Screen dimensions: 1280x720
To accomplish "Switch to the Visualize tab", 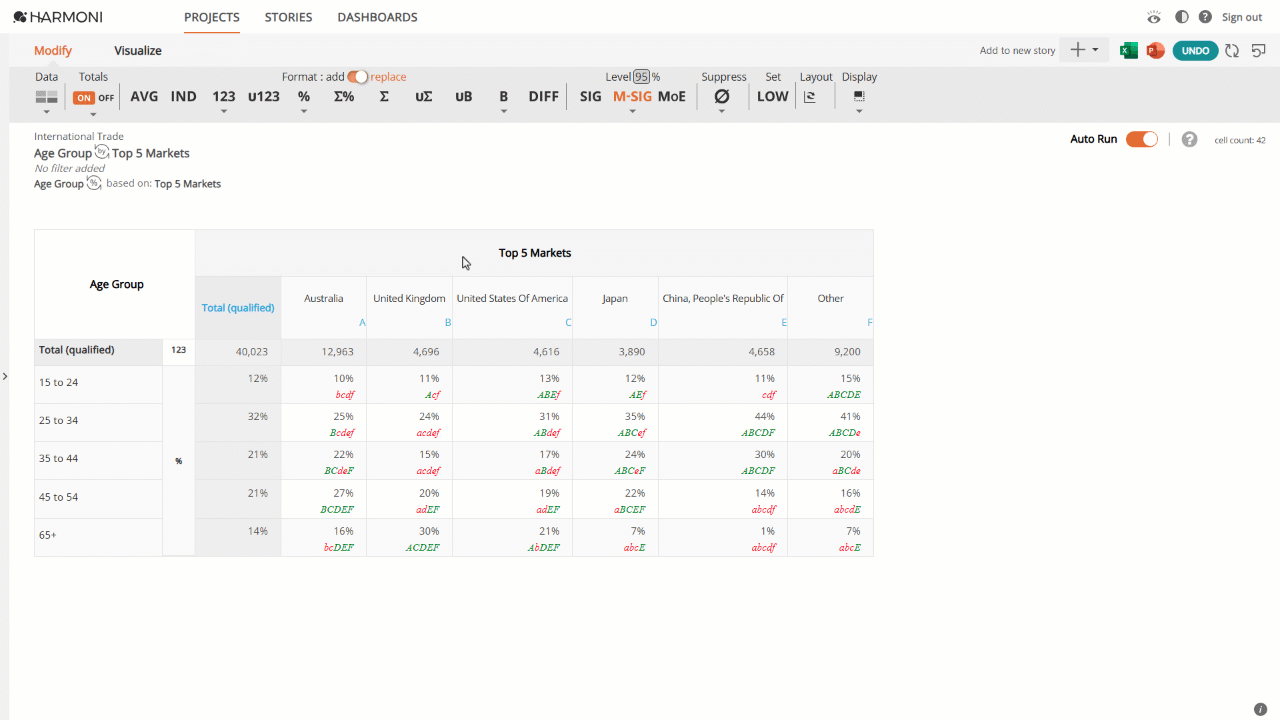I will tap(138, 51).
